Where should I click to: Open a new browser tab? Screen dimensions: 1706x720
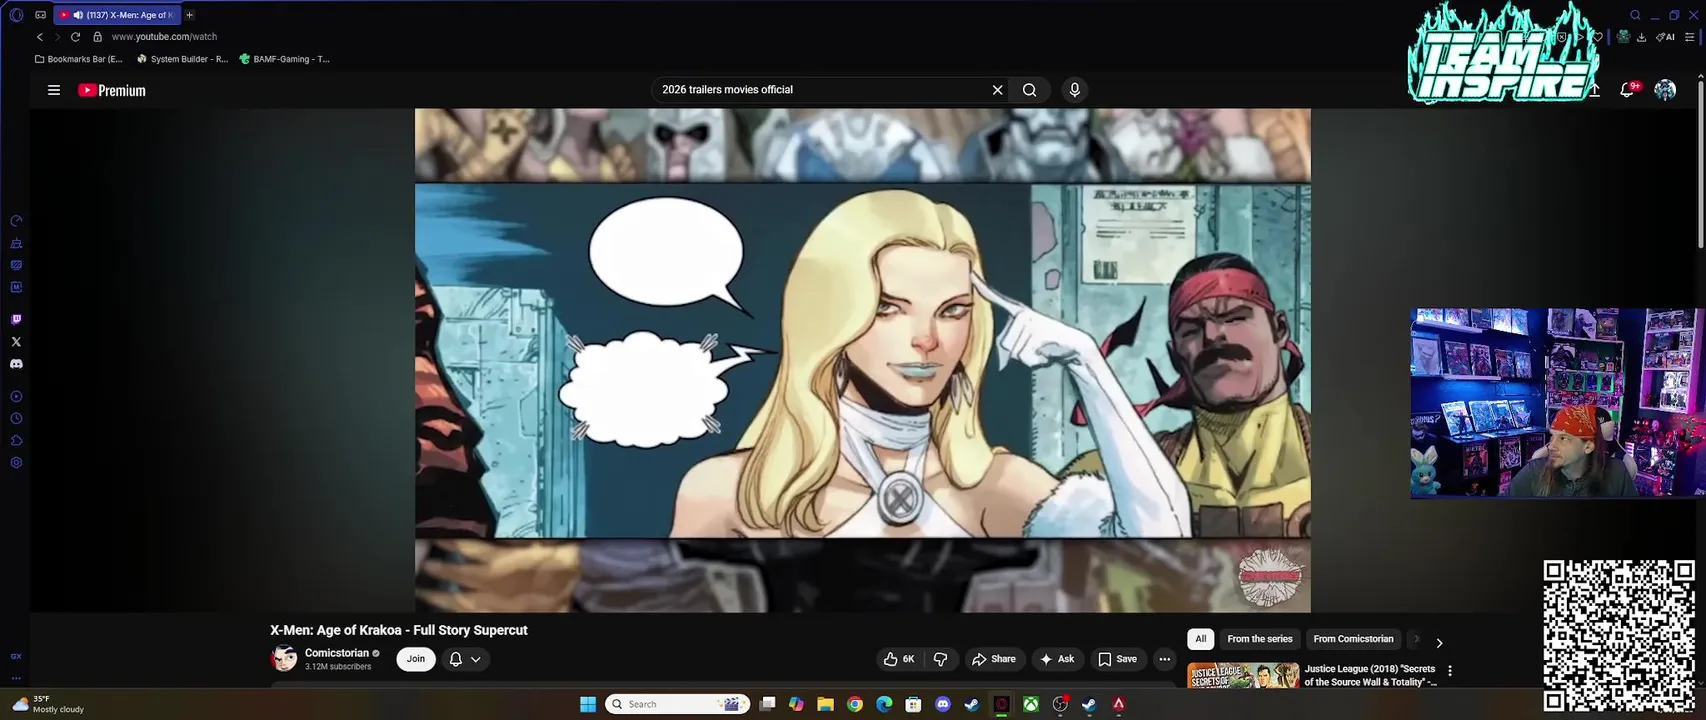point(189,15)
